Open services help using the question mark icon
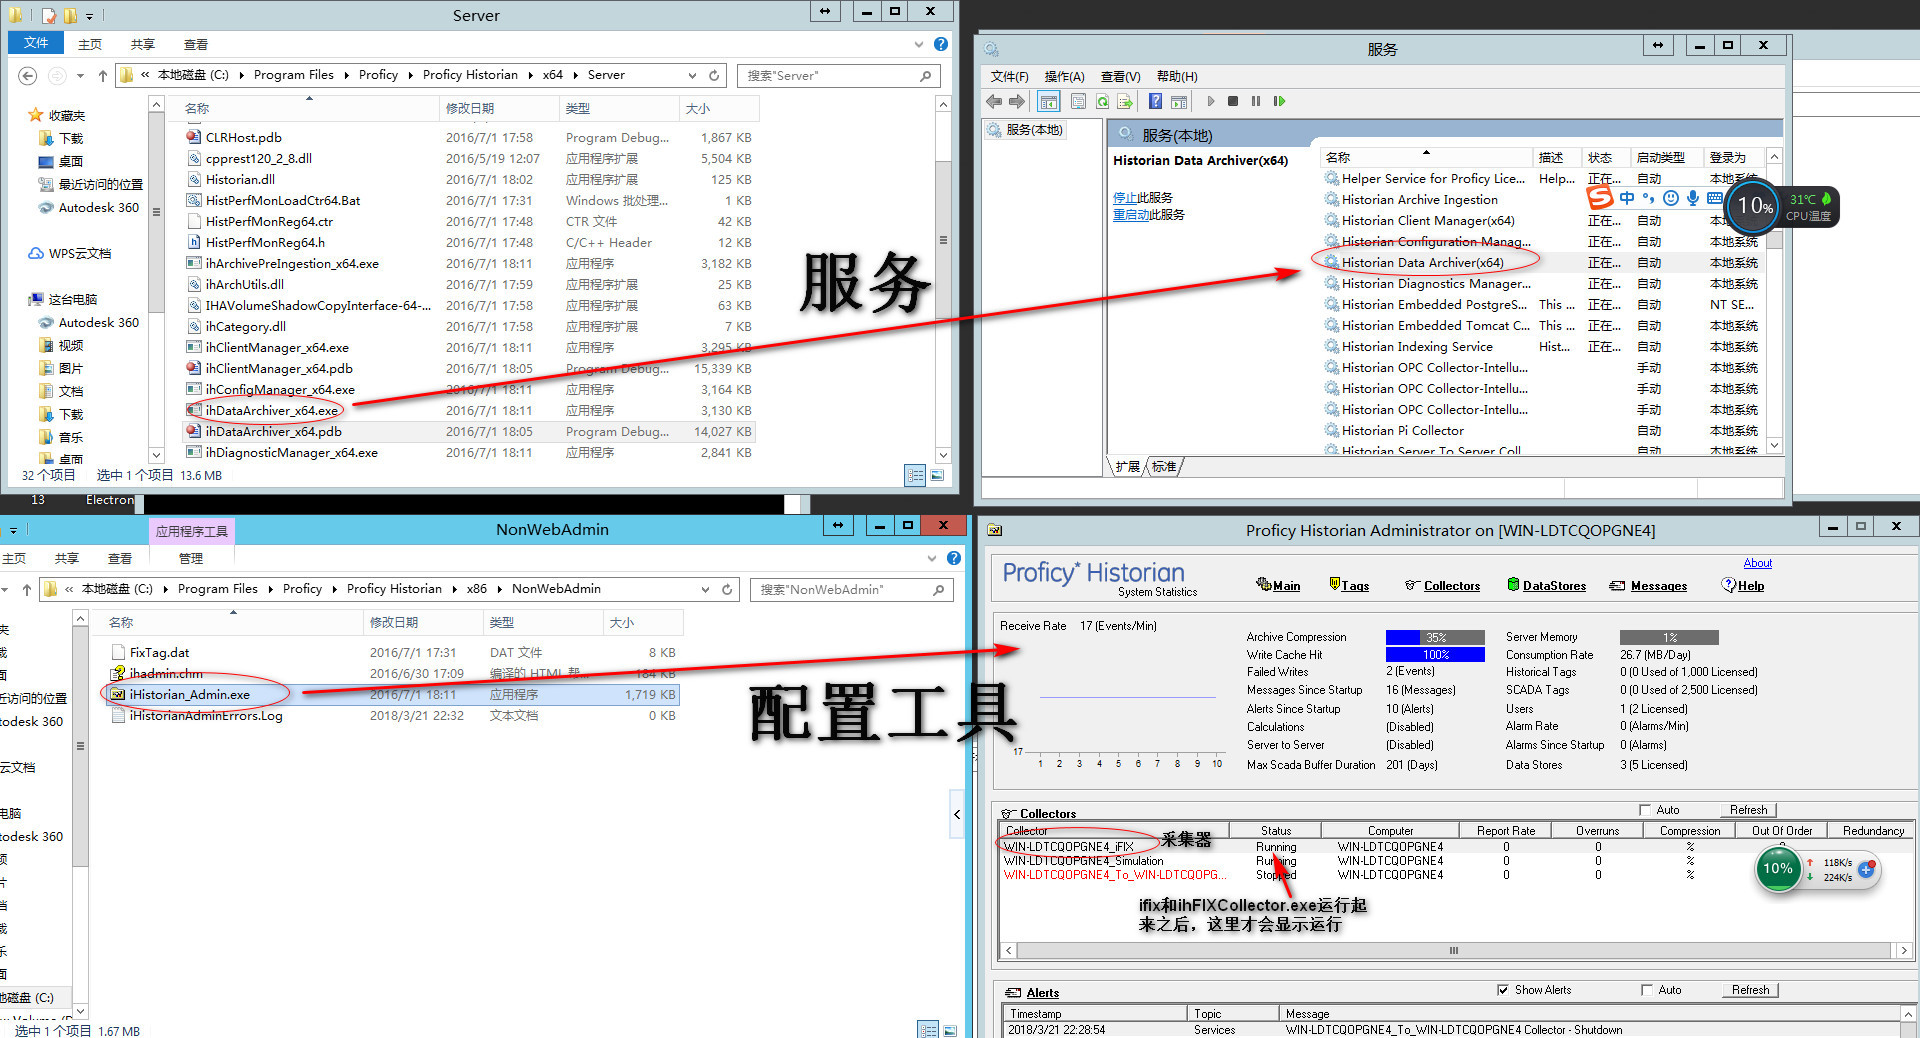Screen dimensions: 1920x1038 click(x=1155, y=101)
